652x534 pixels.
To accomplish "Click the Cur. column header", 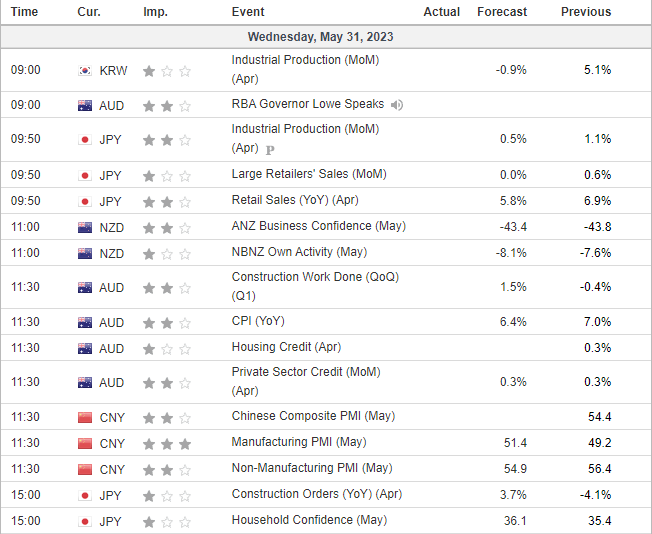I will (89, 12).
